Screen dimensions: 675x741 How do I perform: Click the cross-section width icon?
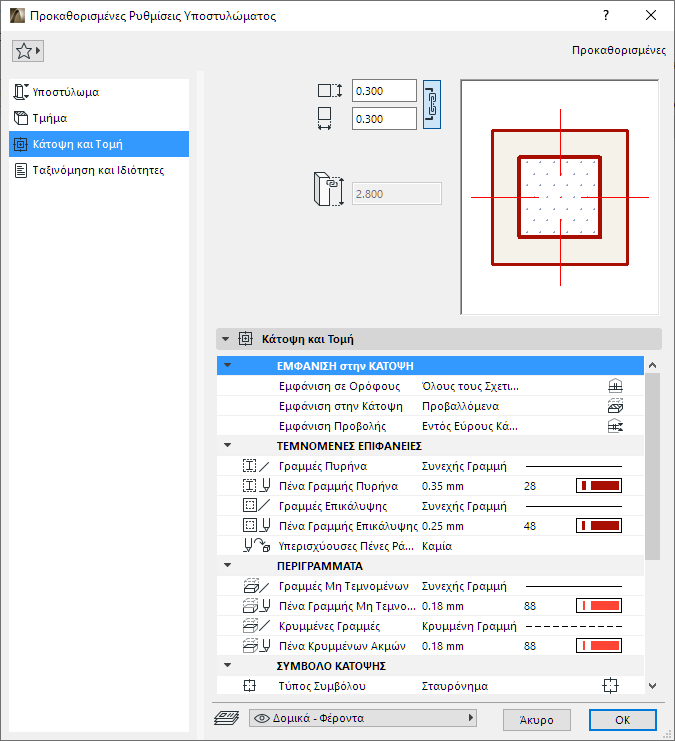click(x=324, y=118)
